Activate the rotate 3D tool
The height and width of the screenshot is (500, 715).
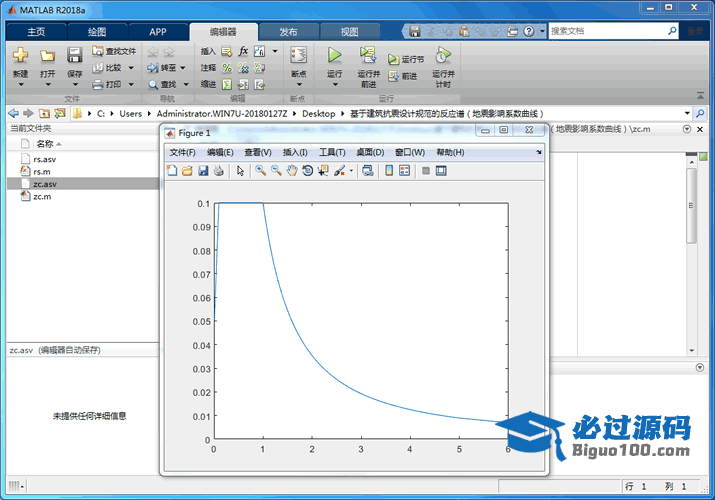308,171
